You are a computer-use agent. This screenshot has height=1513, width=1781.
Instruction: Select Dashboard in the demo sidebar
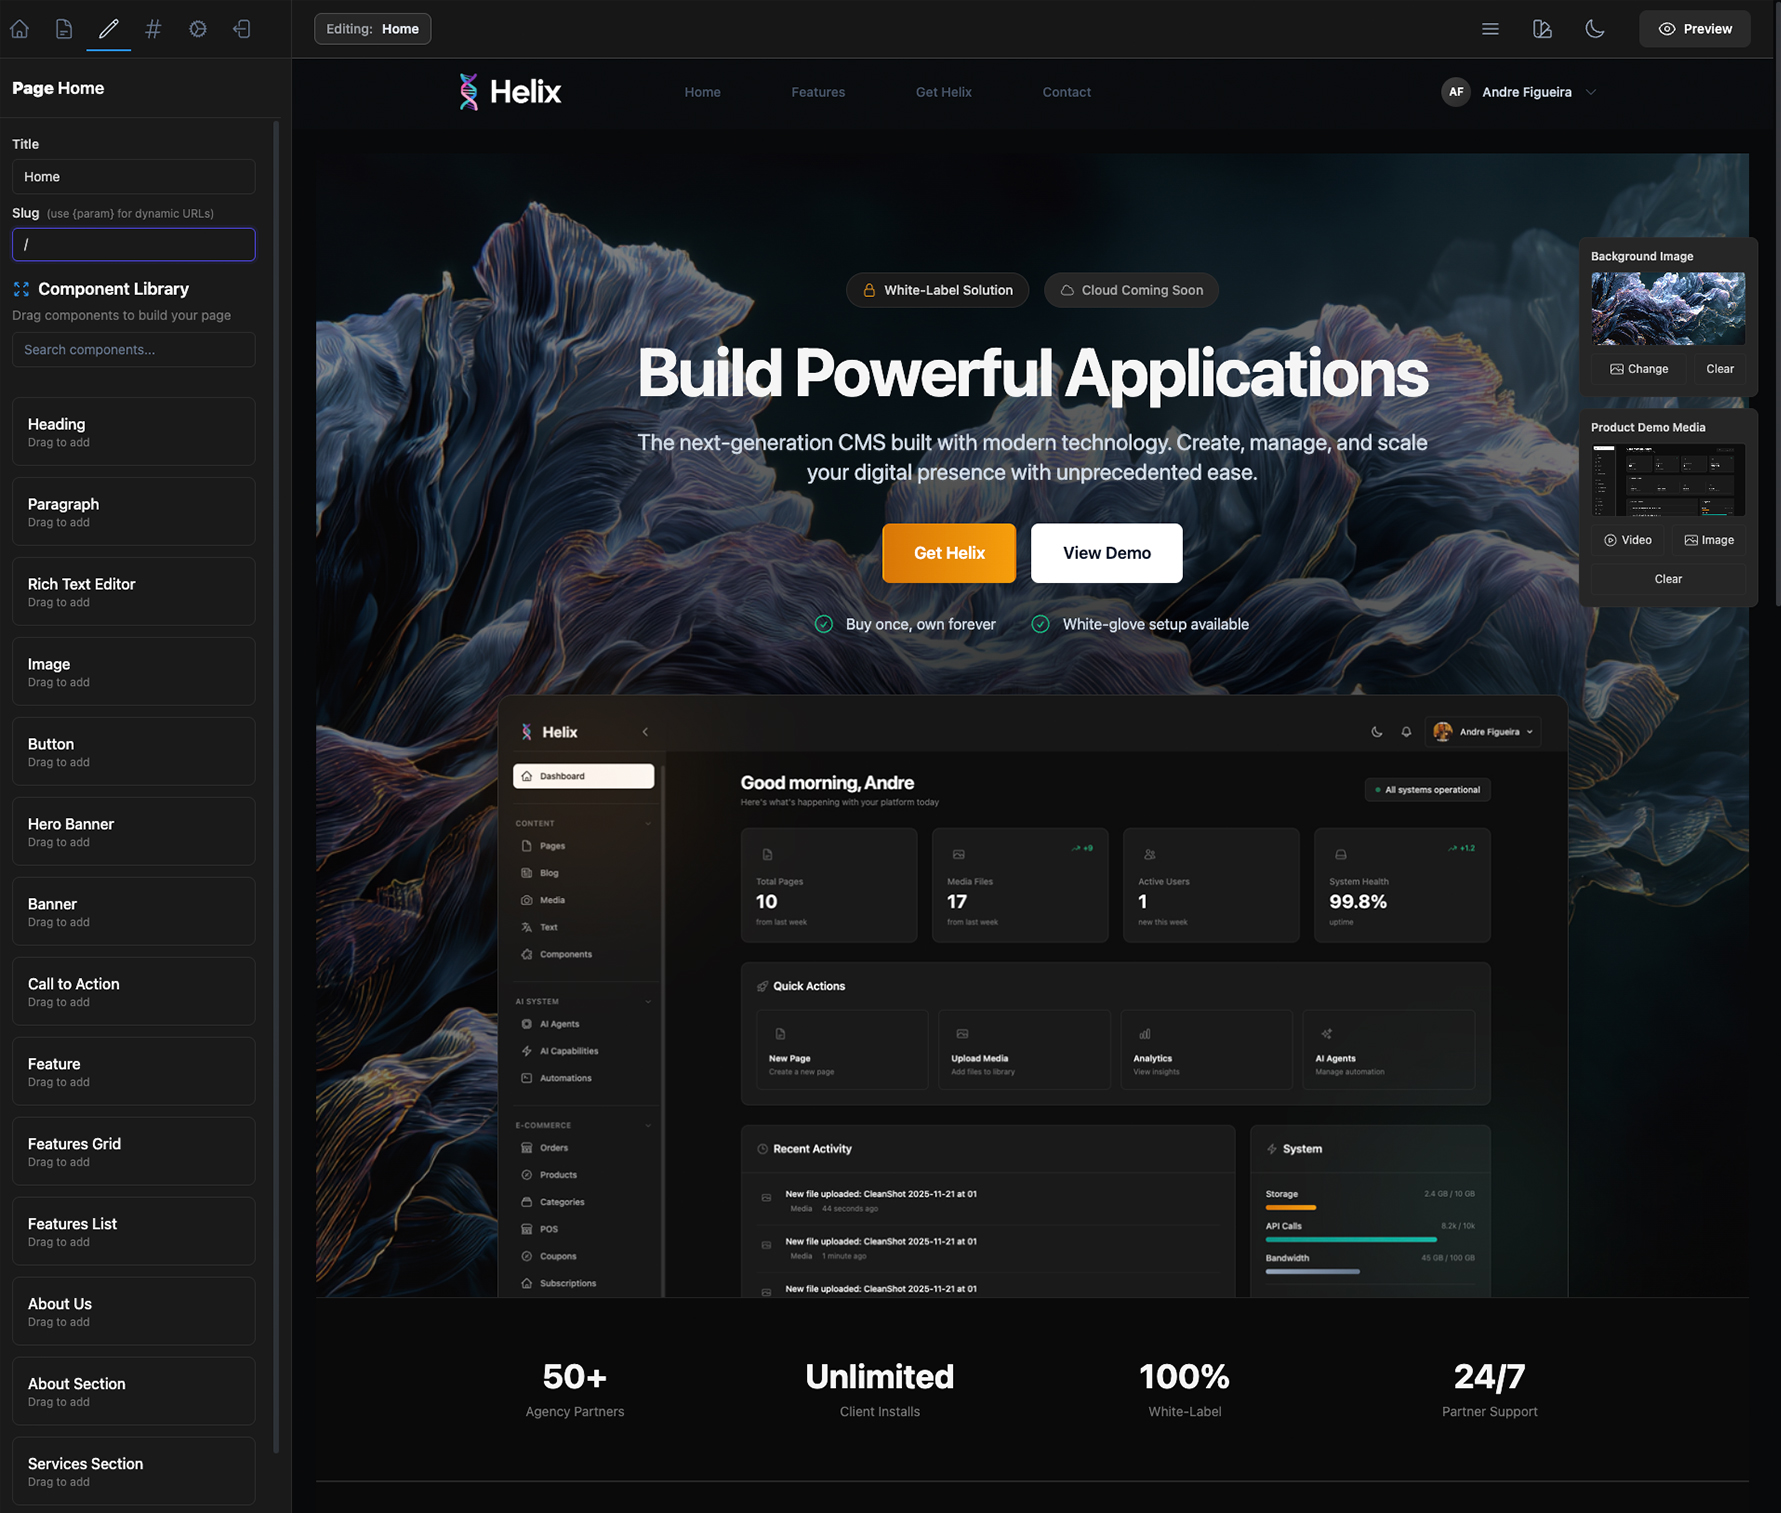tap(584, 776)
